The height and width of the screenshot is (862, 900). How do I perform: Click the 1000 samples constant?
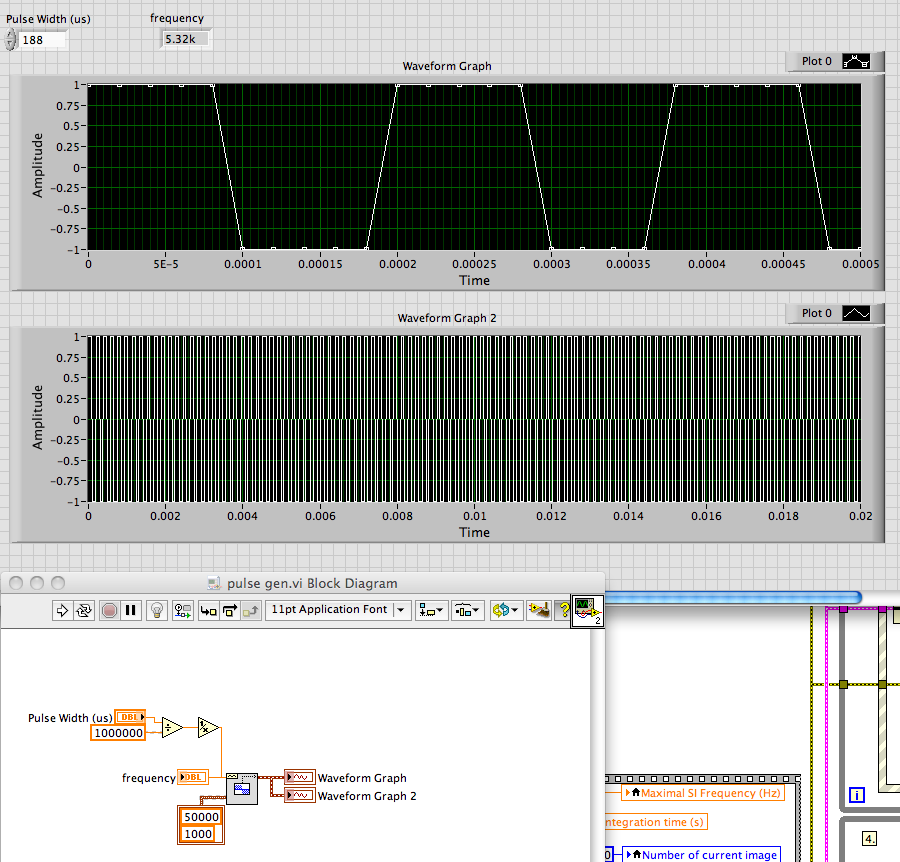[x=198, y=834]
